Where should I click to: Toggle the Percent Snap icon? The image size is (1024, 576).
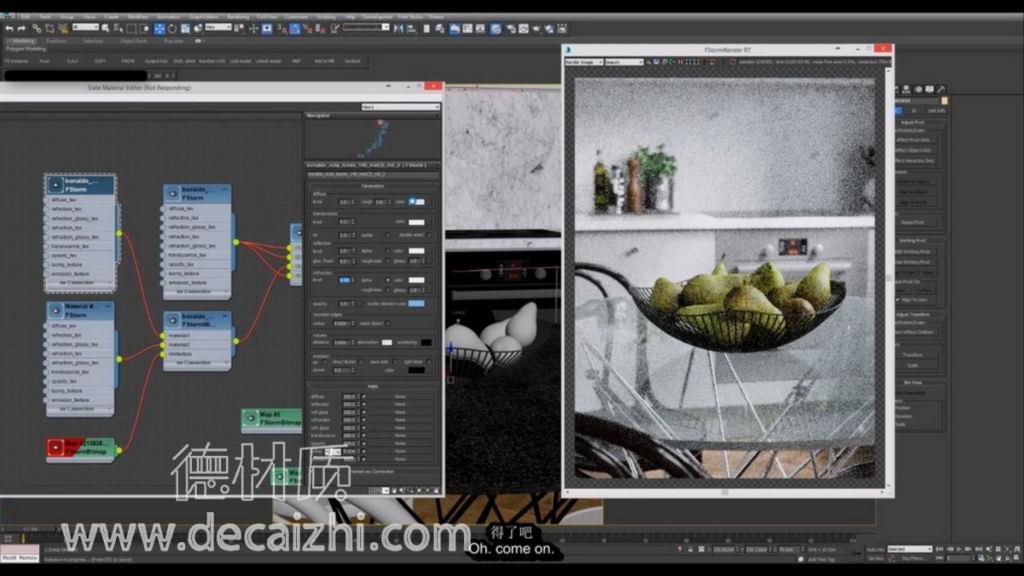click(307, 29)
